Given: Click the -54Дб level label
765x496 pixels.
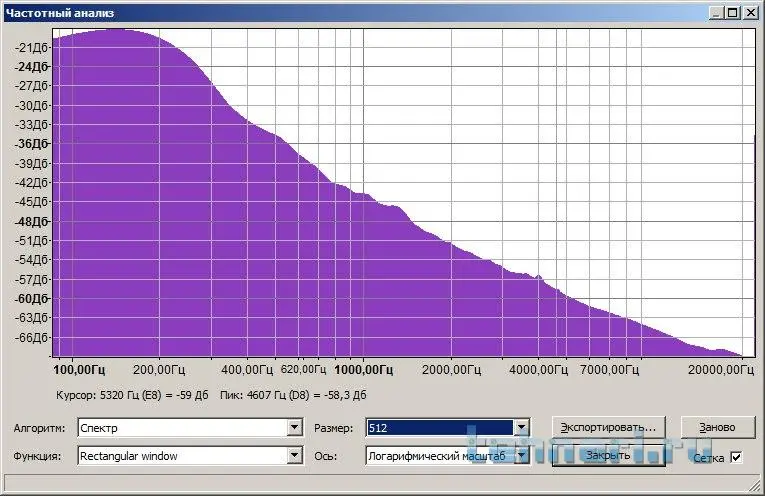Looking at the screenshot, I should coord(32,259).
